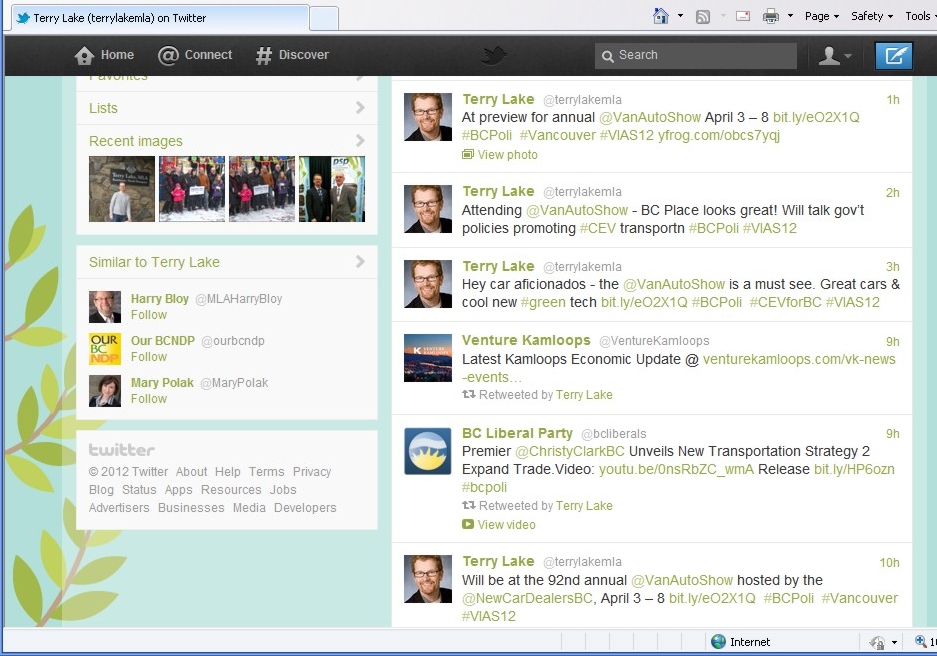Click the compose new Tweet button
The width and height of the screenshot is (937, 656).
tap(894, 56)
